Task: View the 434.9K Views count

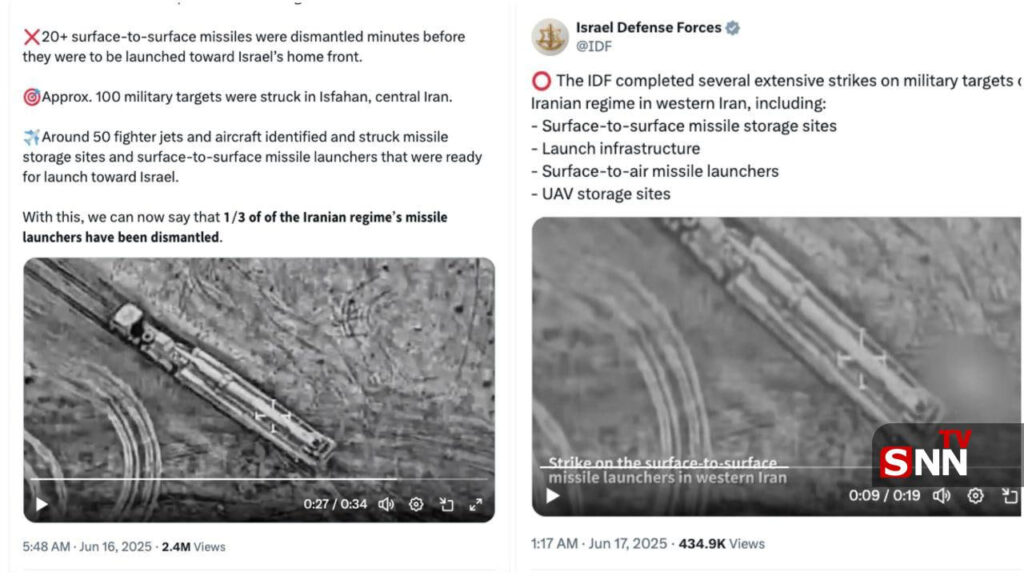Action: (x=721, y=544)
